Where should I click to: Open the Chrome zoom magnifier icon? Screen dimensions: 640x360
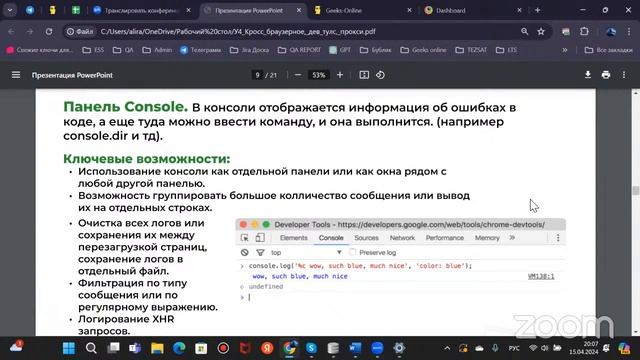coord(524,31)
